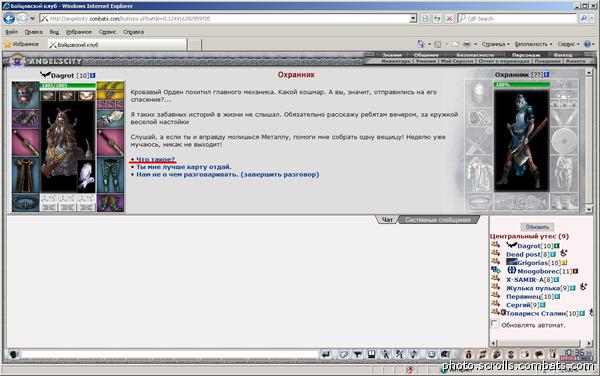The height and width of the screenshot is (376, 600).
Task: Open the Страница toolbar dropdown
Action: [x=496, y=44]
